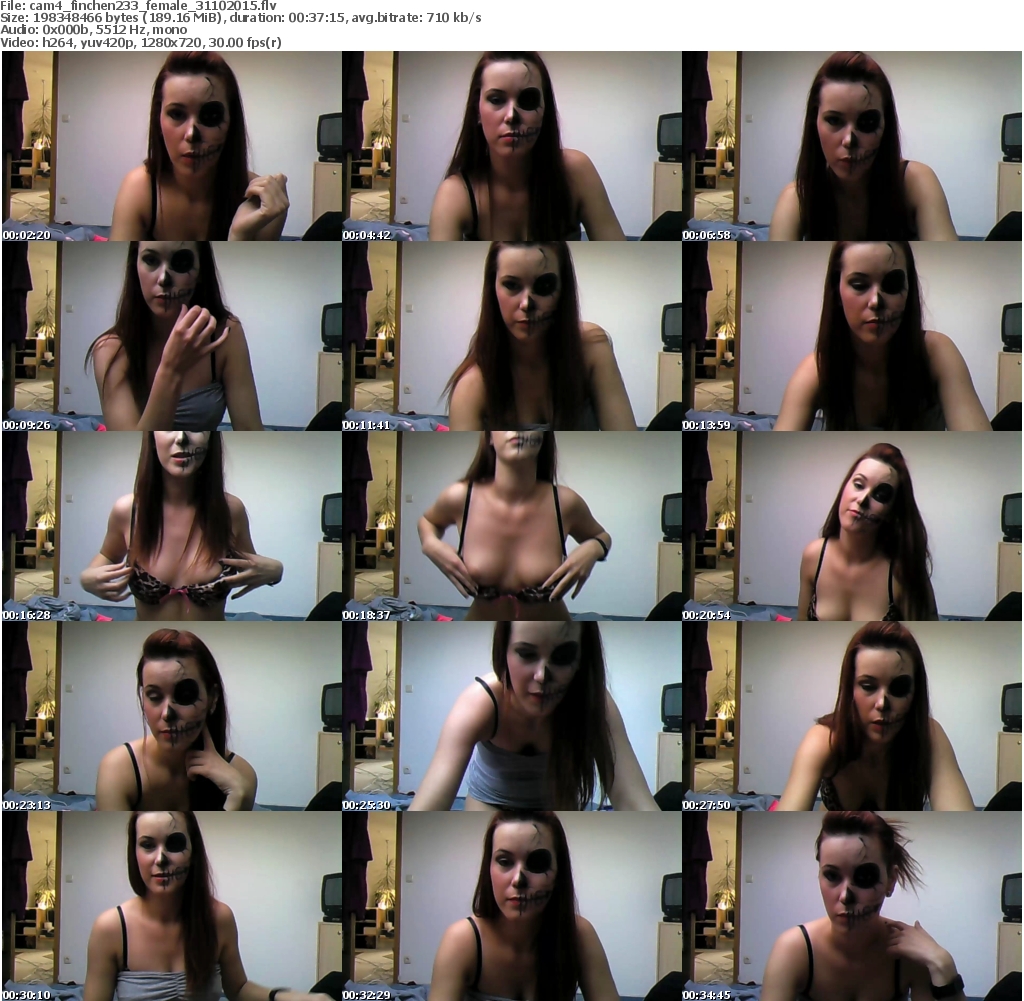This screenshot has height=1001, width=1024.
Task: Click the 'Audio: 0x000b, 5512 Hz, mono' line
Action: (94, 30)
